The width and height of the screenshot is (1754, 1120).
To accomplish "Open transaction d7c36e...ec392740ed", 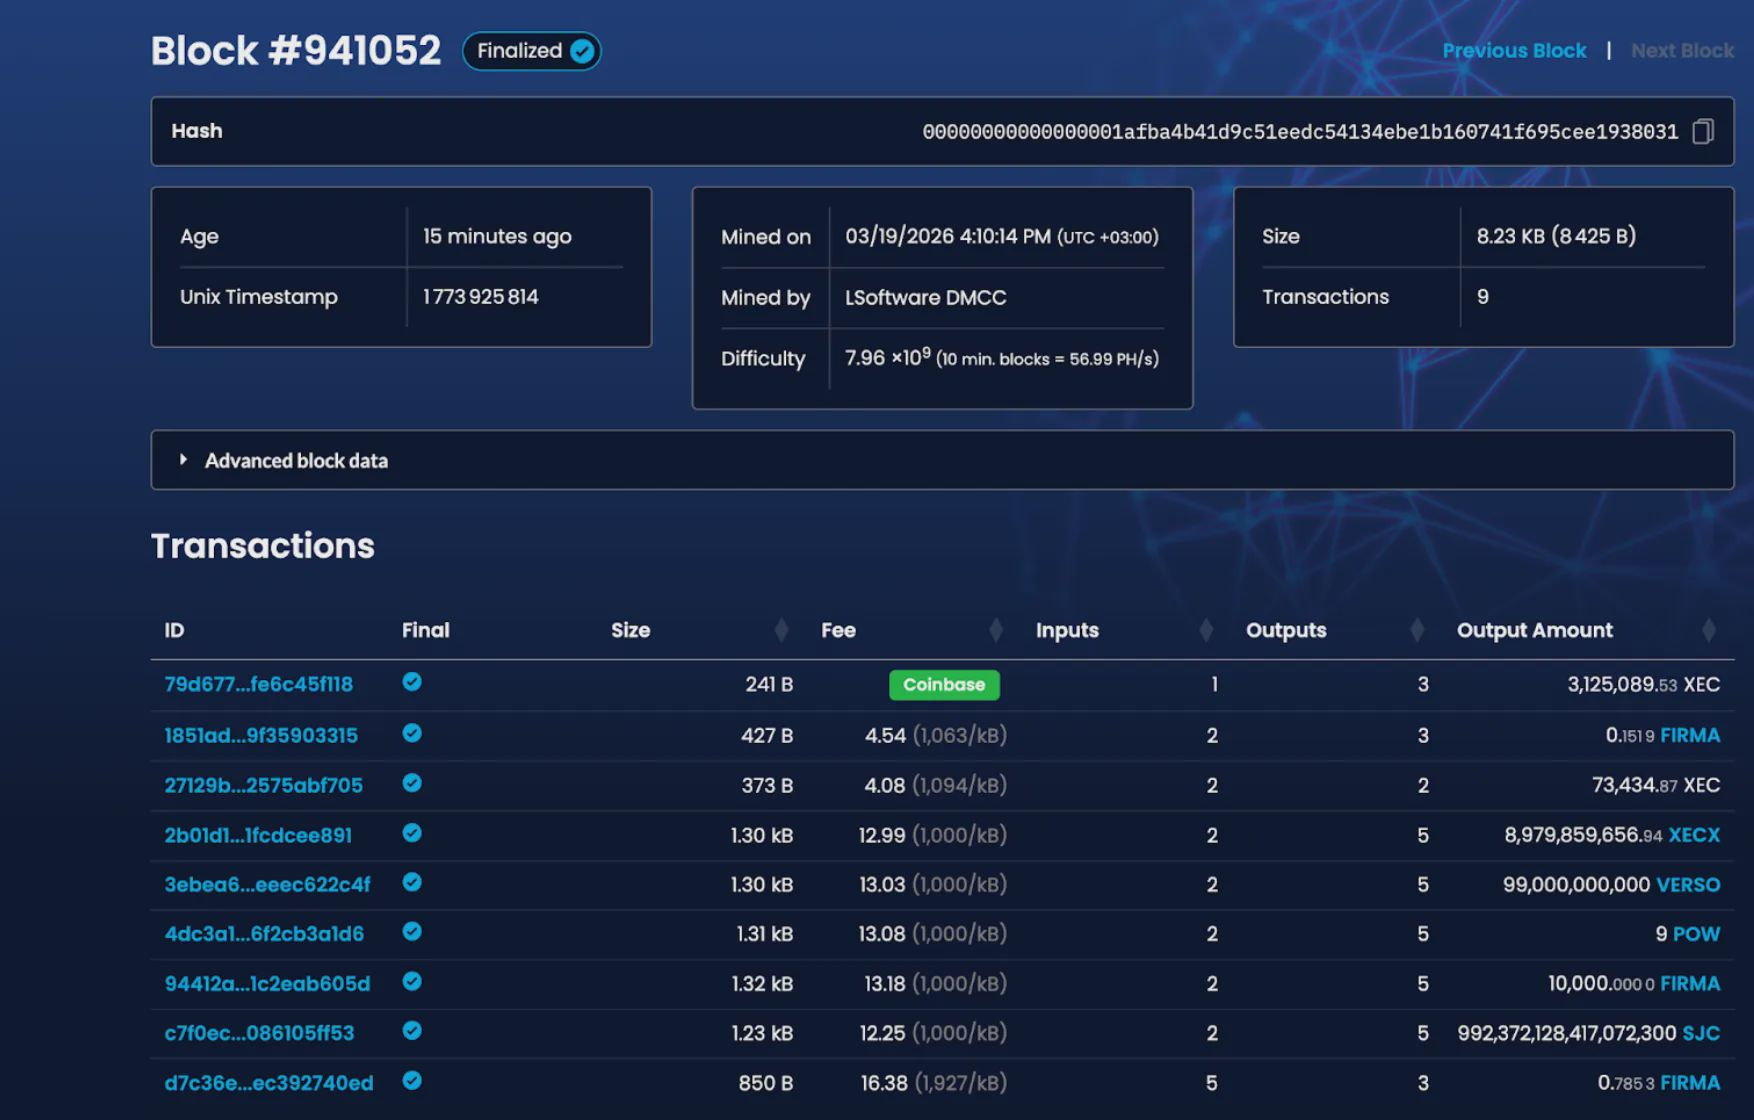I will point(269,1082).
